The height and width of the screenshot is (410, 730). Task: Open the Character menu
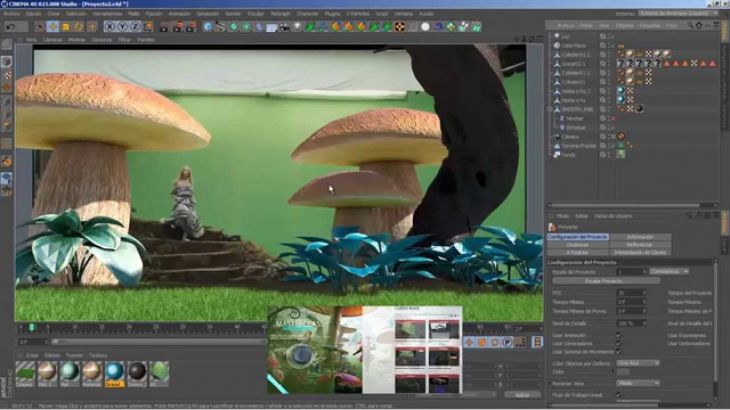pyautogui.click(x=308, y=14)
